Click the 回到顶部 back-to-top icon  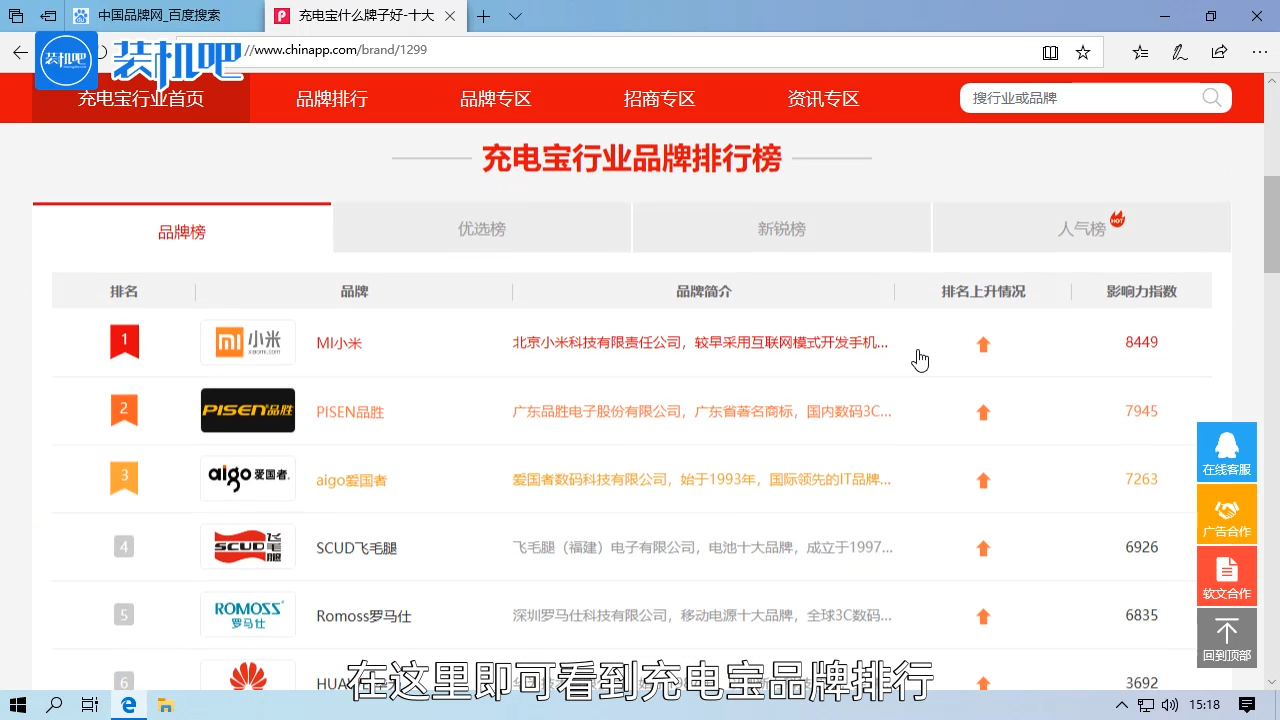[1226, 637]
